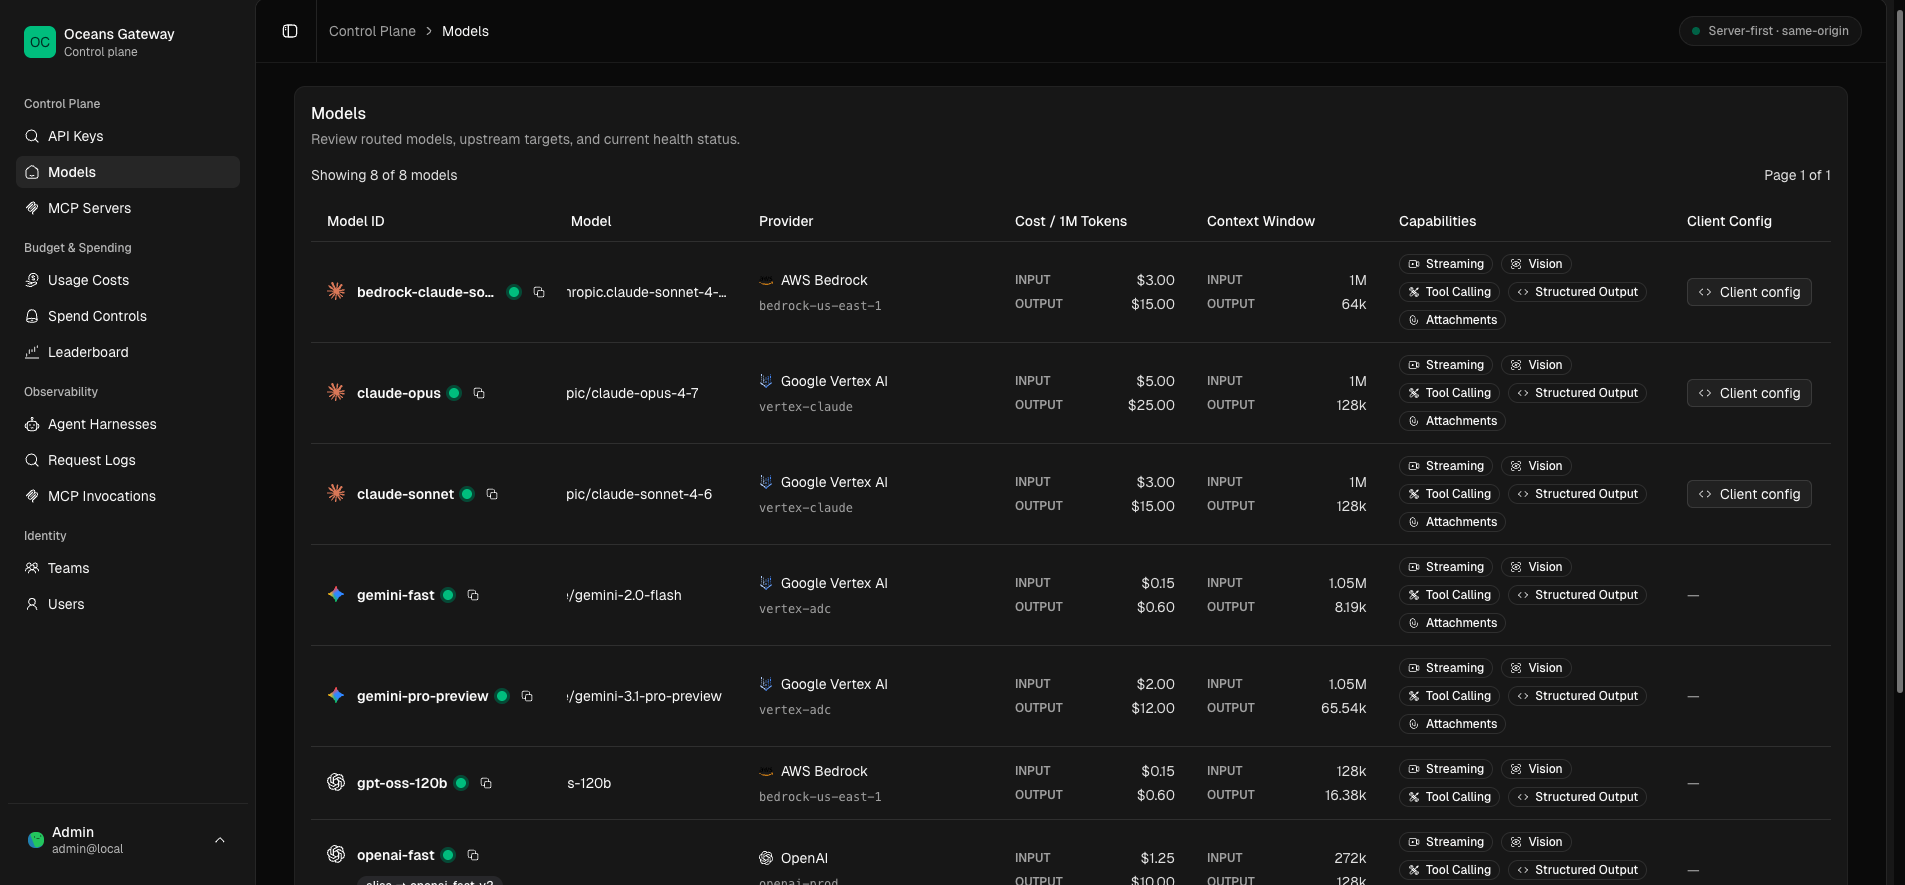Click the Context Window column header
This screenshot has width=1905, height=885.
click(1261, 221)
